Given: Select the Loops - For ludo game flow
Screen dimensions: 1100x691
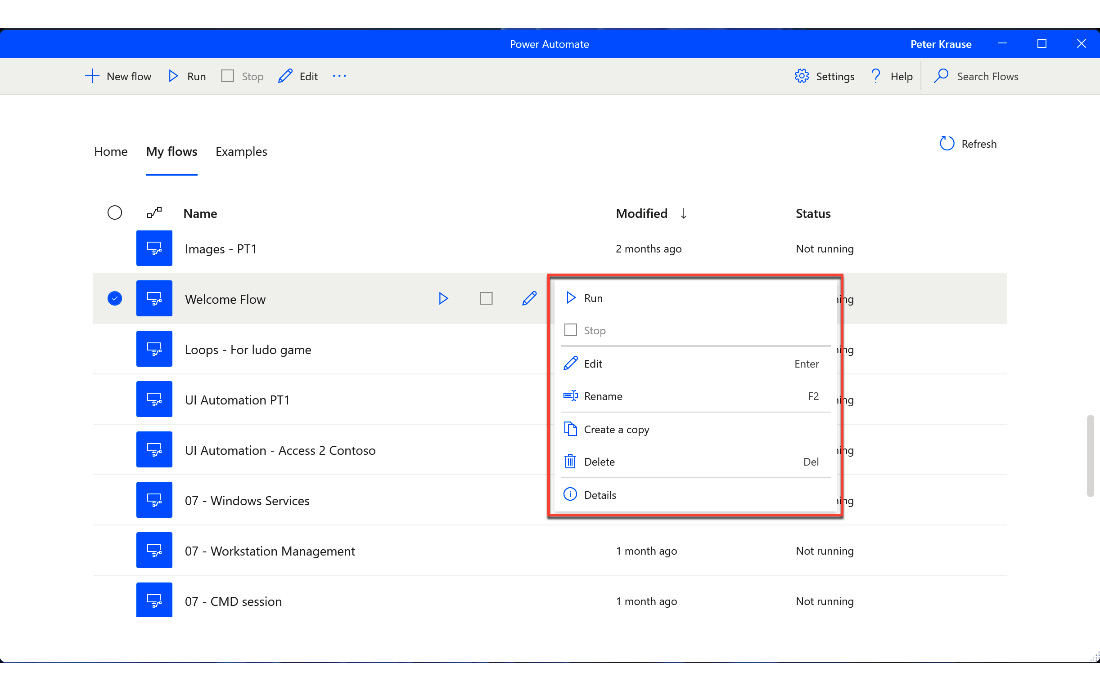Looking at the screenshot, I should 248,350.
